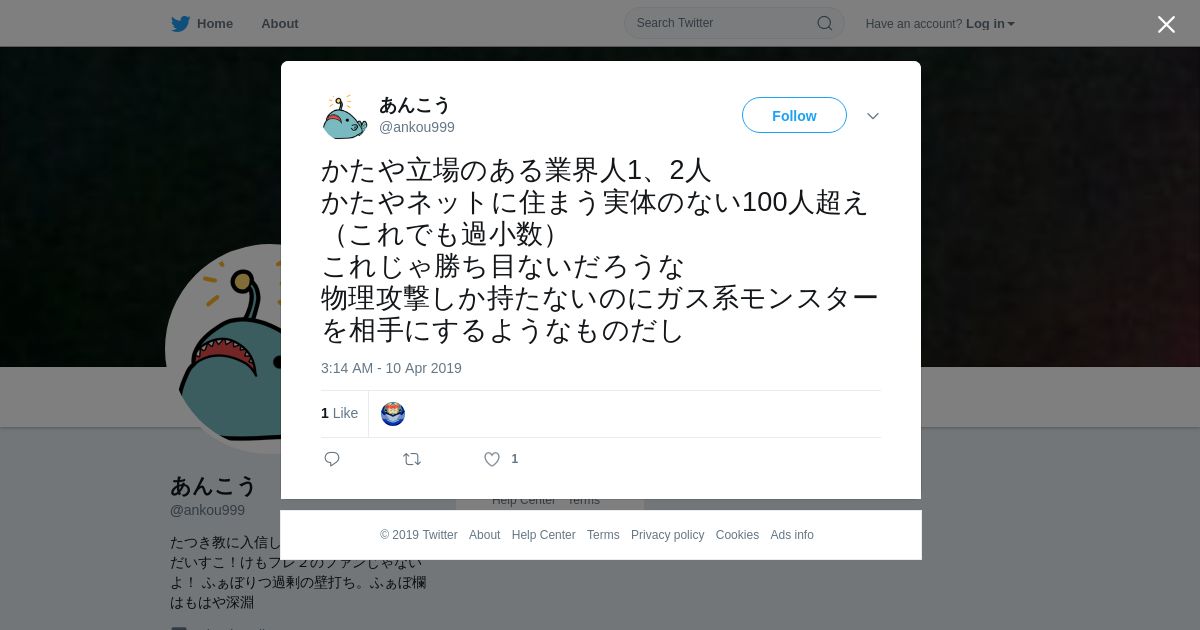This screenshot has width=1200, height=630.
Task: Follow the user ankou999
Action: (794, 115)
